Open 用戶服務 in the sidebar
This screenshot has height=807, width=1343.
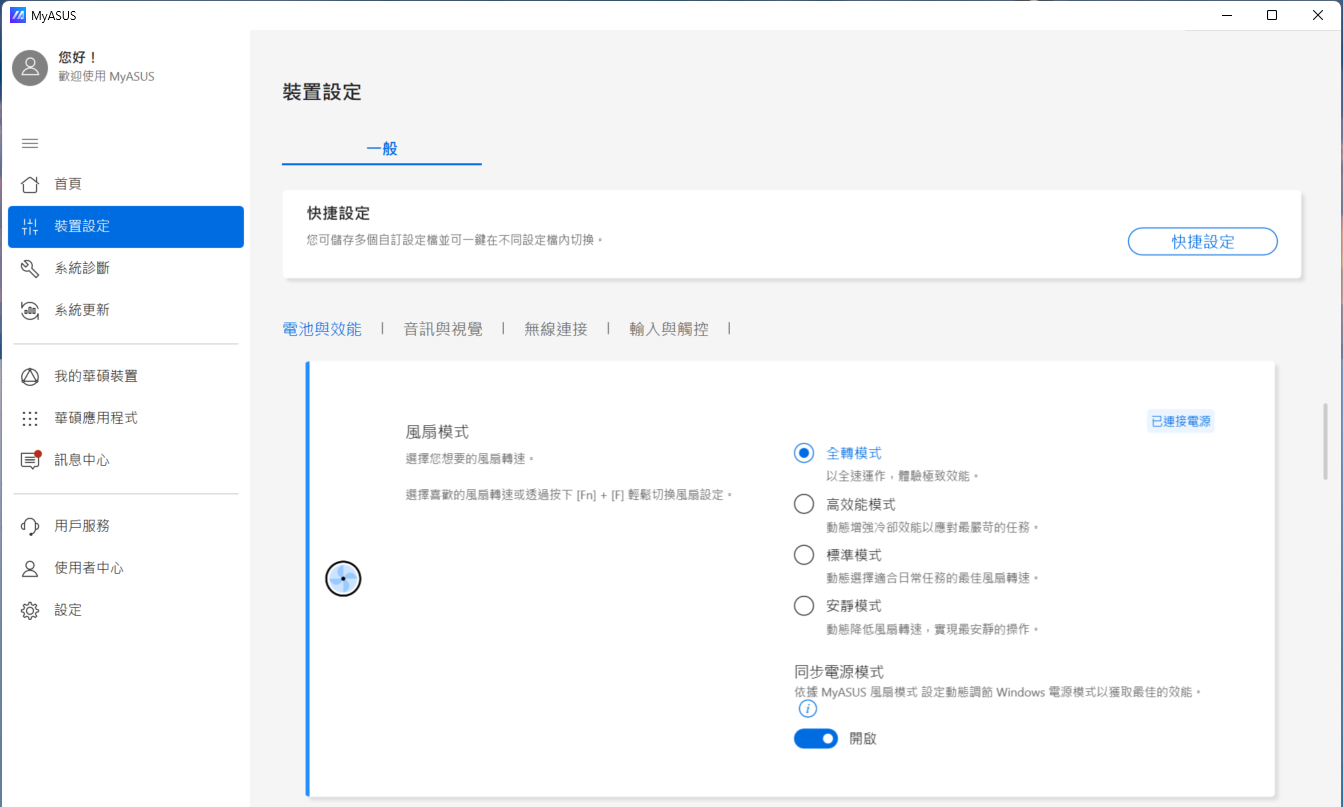(x=126, y=526)
